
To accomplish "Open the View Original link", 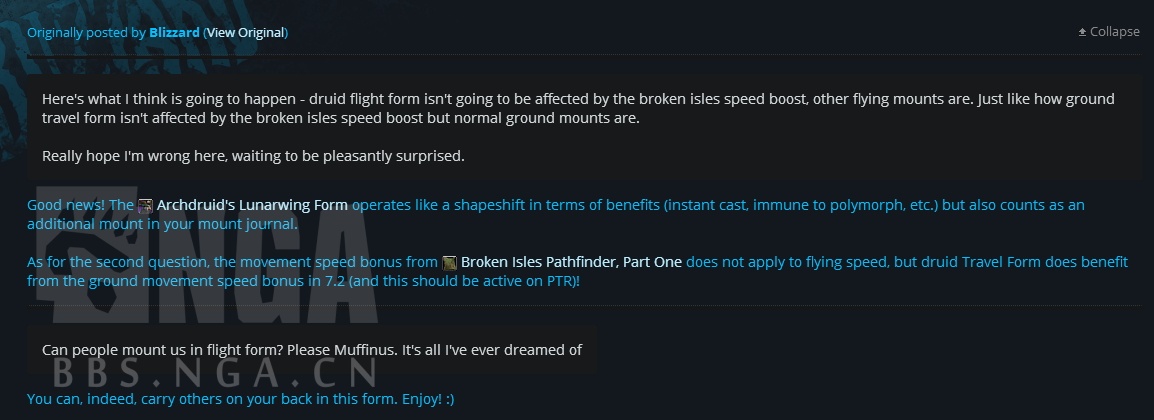I will (245, 32).
